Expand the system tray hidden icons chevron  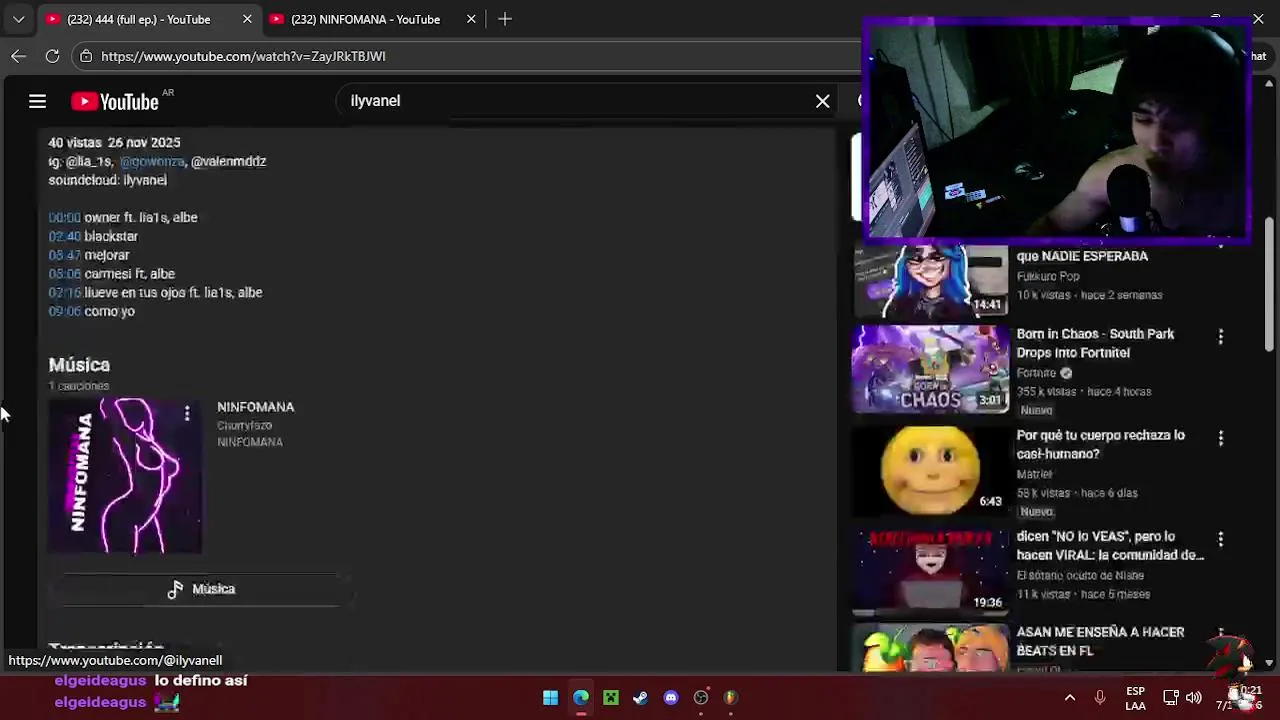(x=1069, y=698)
